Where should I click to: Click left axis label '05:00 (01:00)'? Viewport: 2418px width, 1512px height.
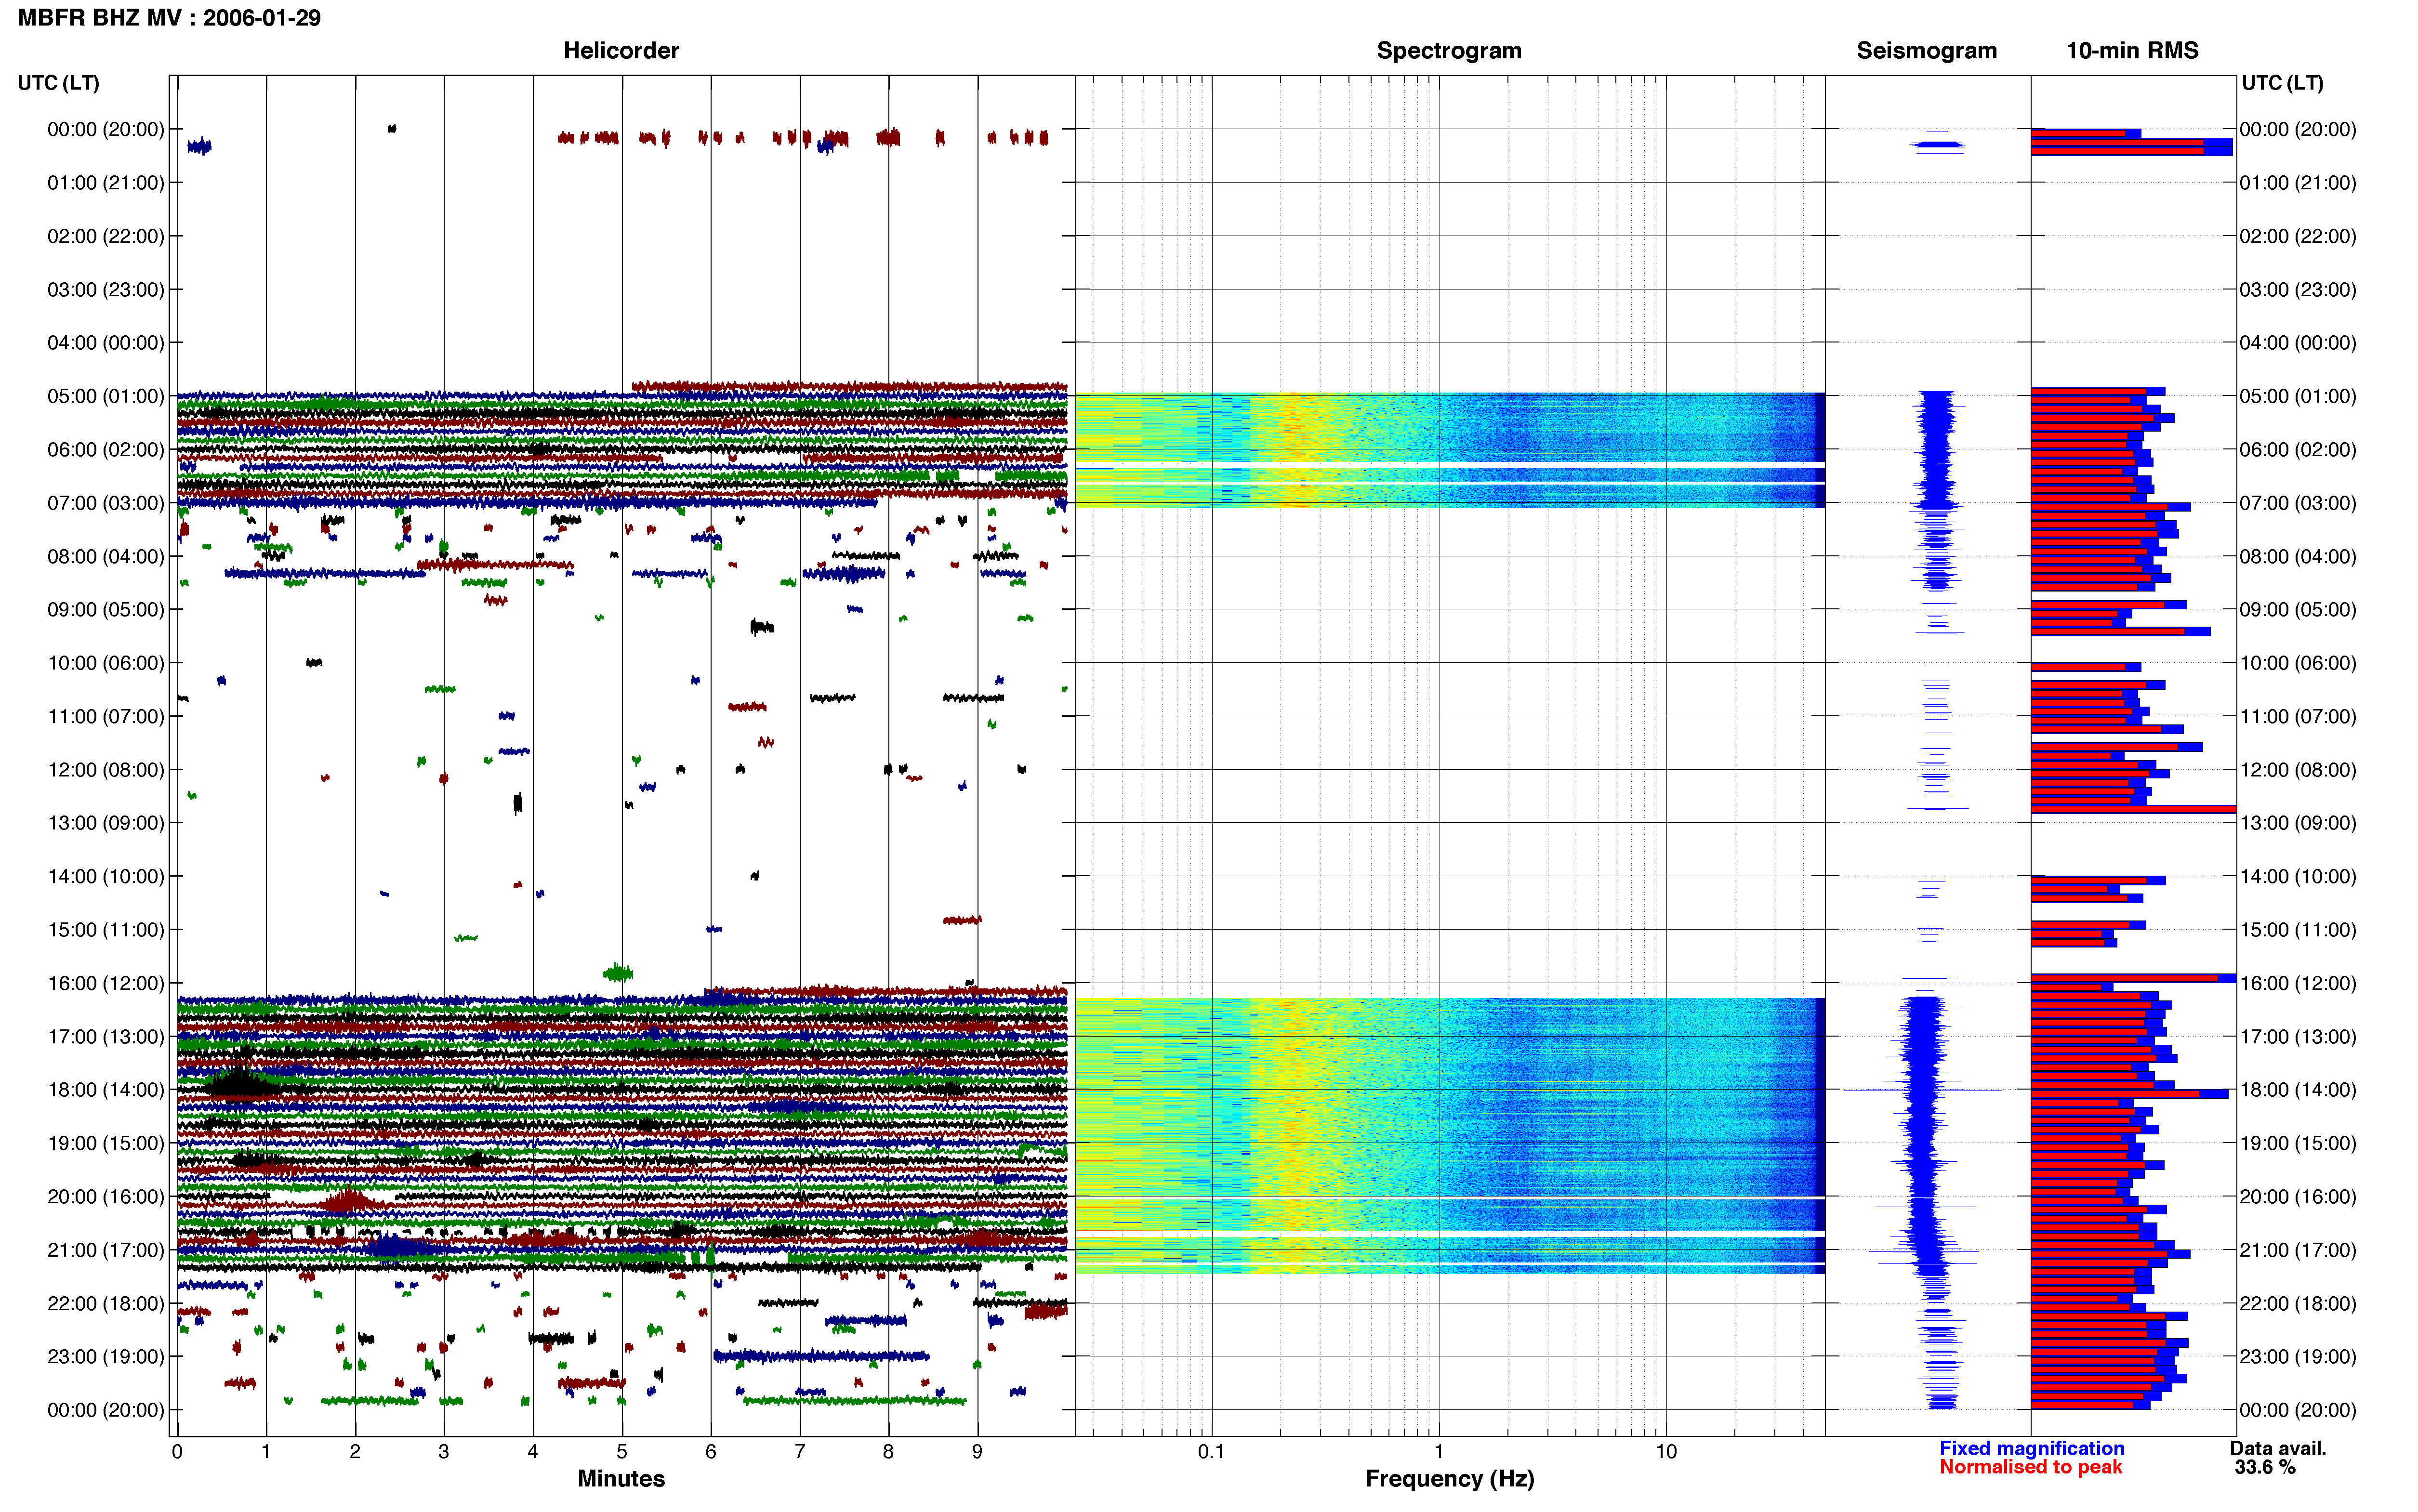tap(106, 396)
